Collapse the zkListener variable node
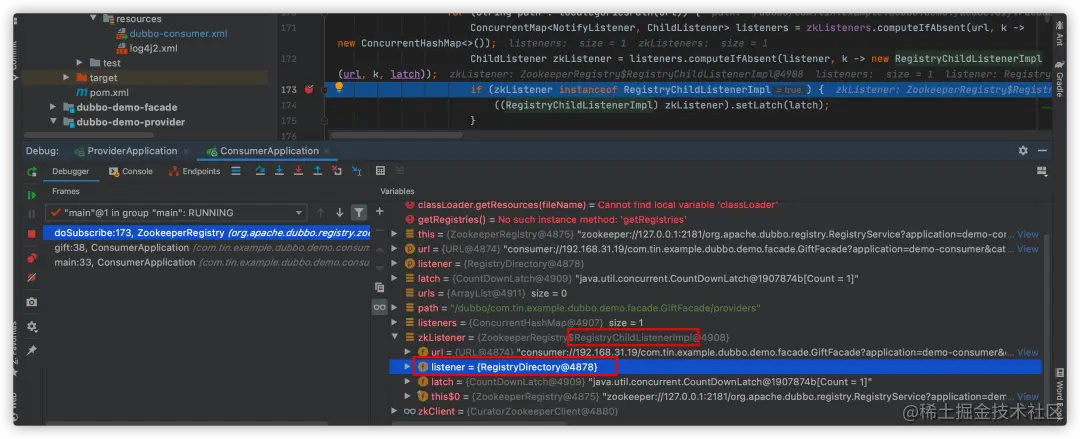Viewport: 1080px width, 439px height. point(395,338)
